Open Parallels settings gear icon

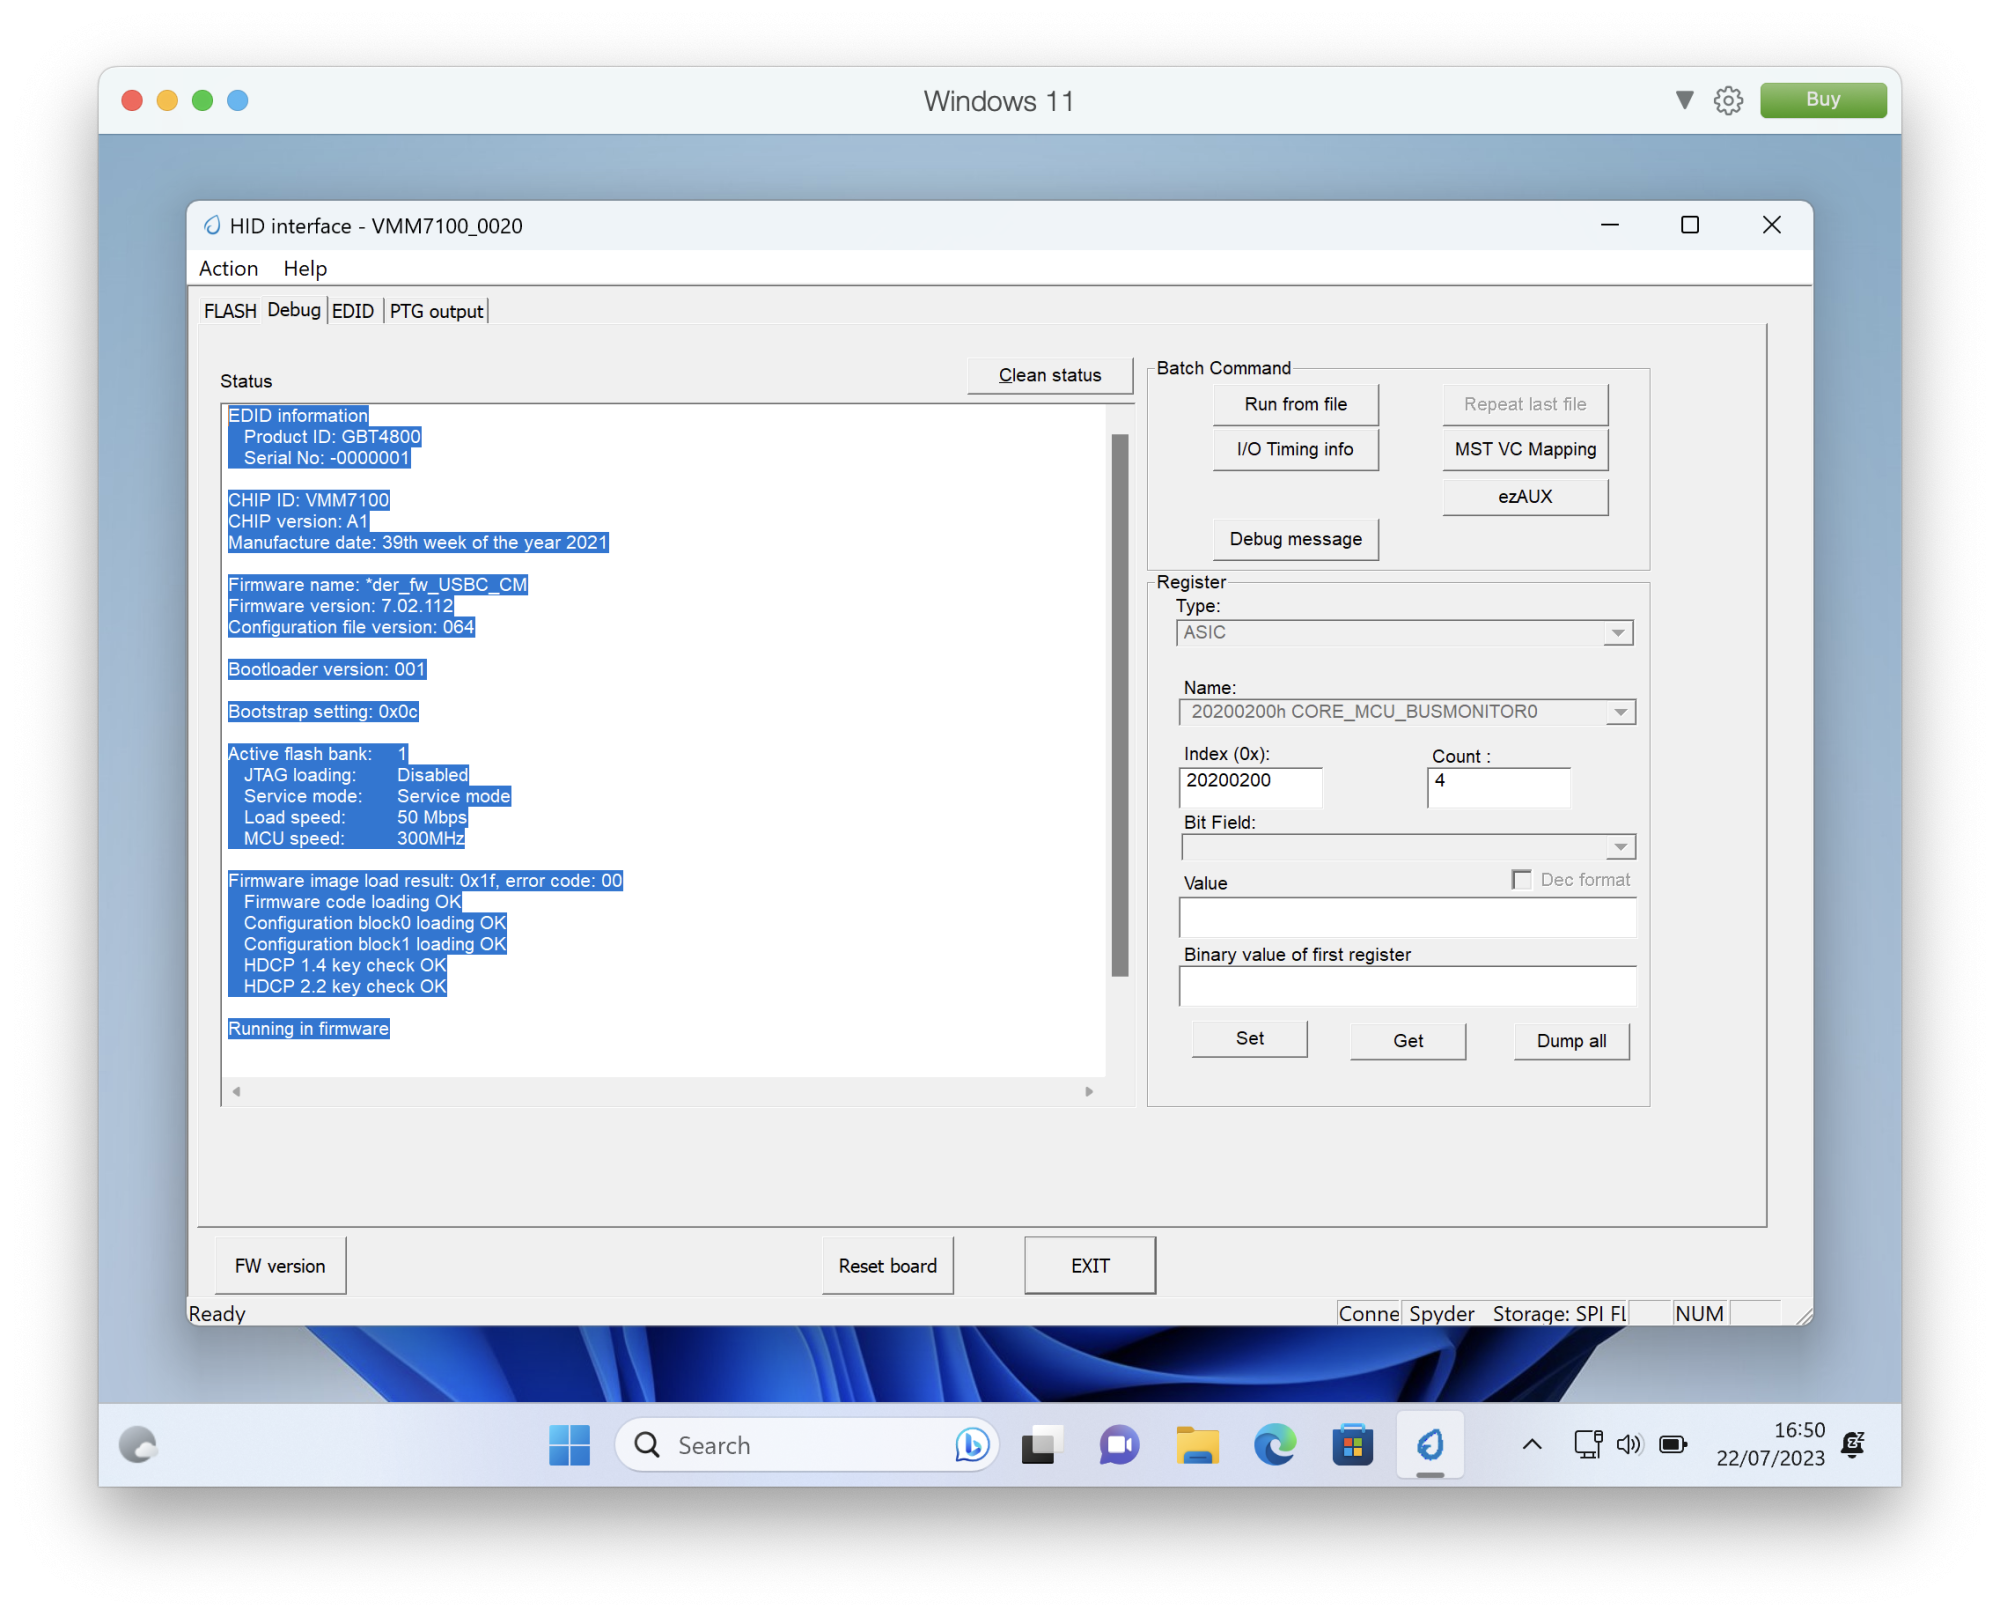[x=1728, y=100]
